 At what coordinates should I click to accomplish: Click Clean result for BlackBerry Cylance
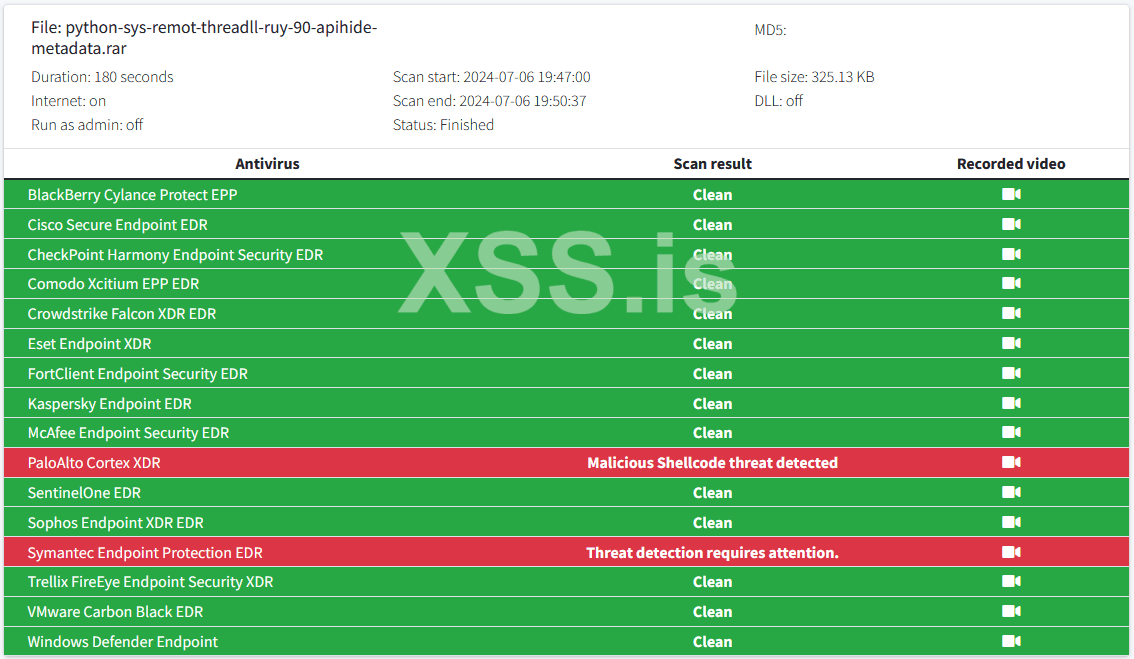(712, 195)
